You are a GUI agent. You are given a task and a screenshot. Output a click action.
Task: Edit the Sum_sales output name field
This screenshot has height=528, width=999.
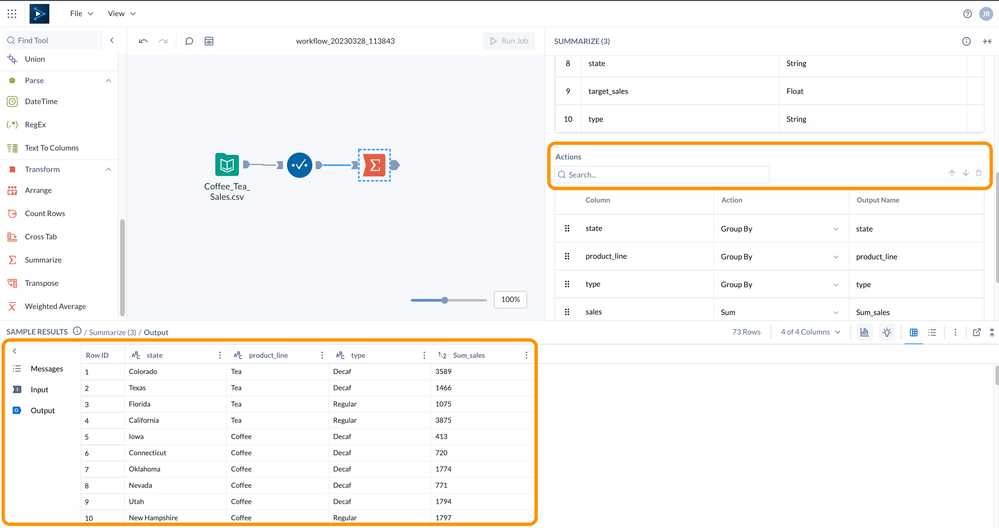pyautogui.click(x=916, y=312)
